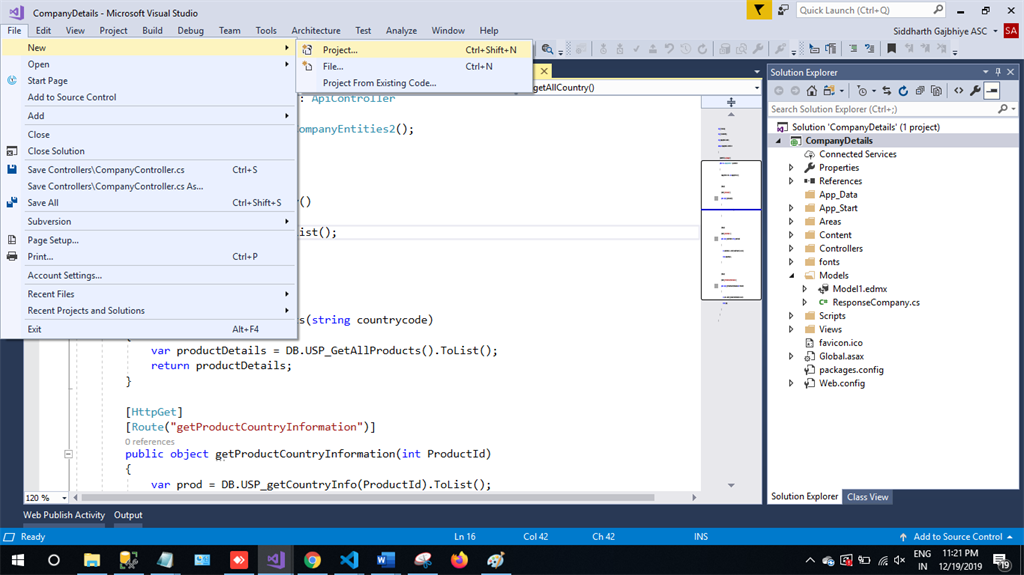1024x575 pixels.
Task: Choose Project From Existing Code...
Action: [x=379, y=83]
